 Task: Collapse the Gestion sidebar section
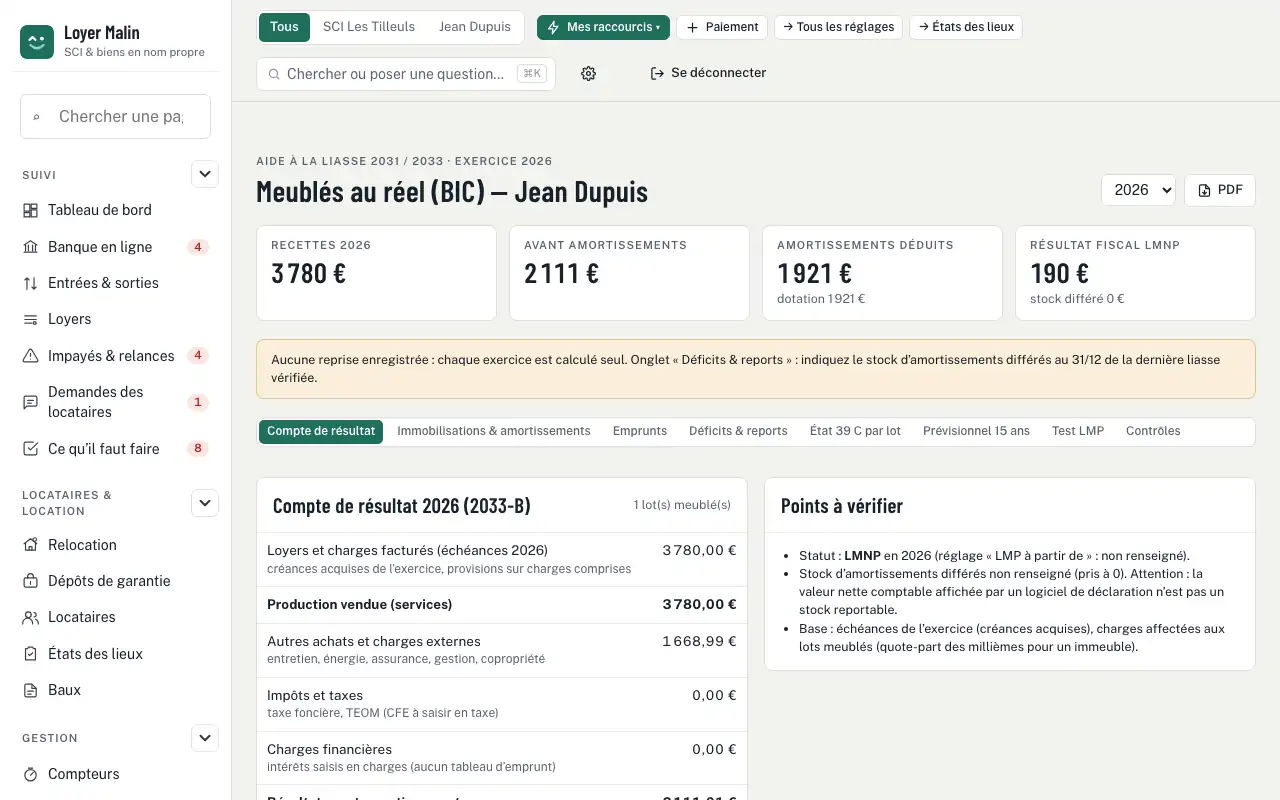pyautogui.click(x=205, y=738)
